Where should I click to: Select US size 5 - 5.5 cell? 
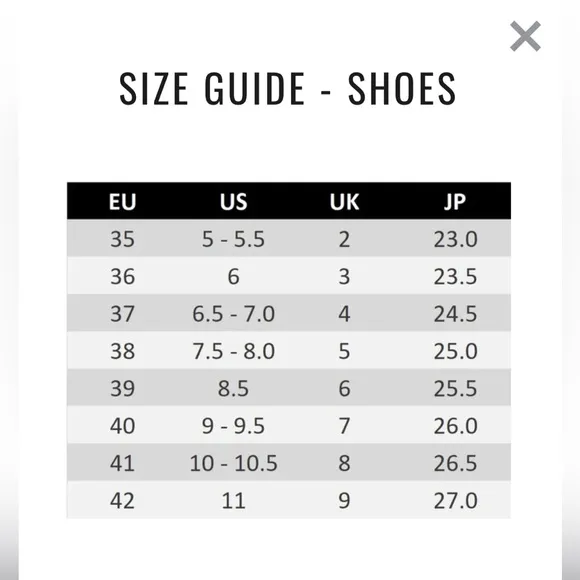coord(233,239)
